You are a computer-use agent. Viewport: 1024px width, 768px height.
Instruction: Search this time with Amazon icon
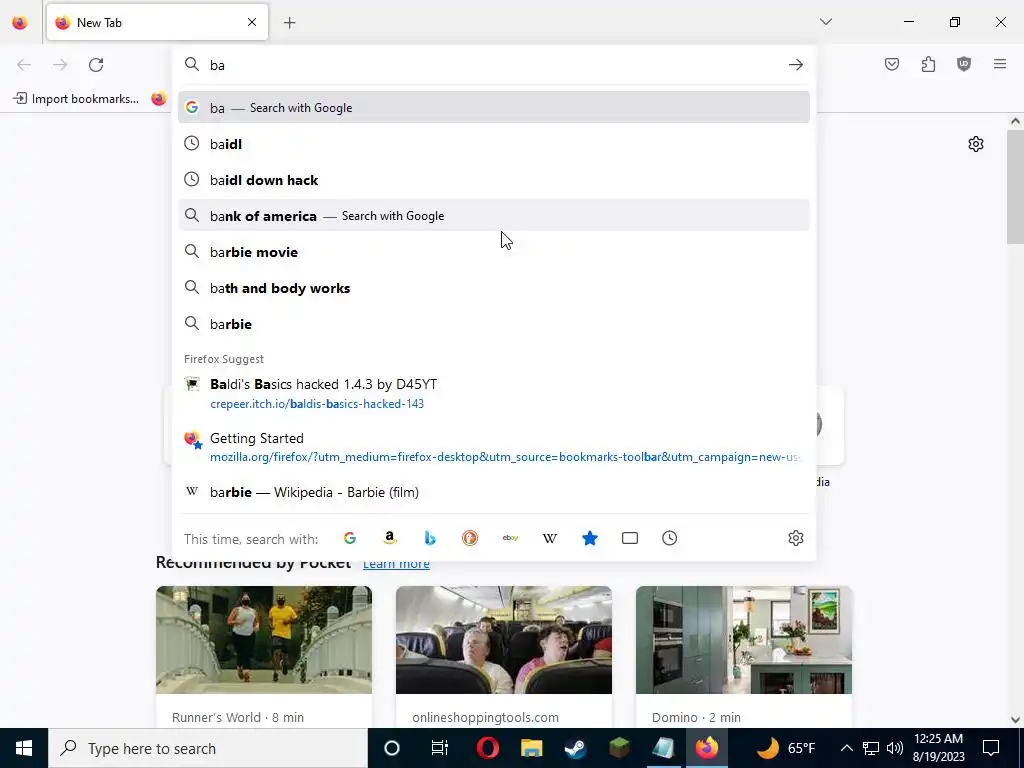click(x=390, y=538)
